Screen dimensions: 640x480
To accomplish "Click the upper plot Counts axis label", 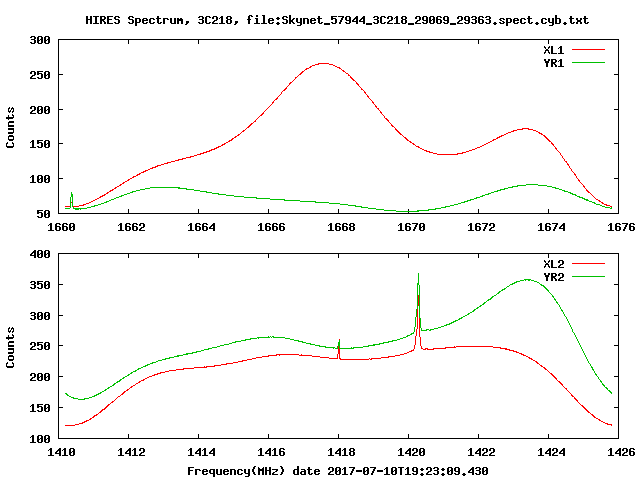I will coord(10,127).
